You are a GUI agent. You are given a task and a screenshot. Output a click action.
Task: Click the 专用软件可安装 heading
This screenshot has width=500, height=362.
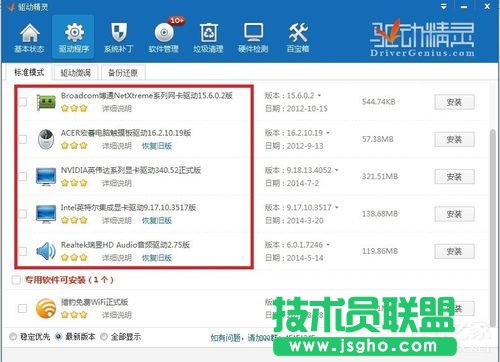(69, 280)
